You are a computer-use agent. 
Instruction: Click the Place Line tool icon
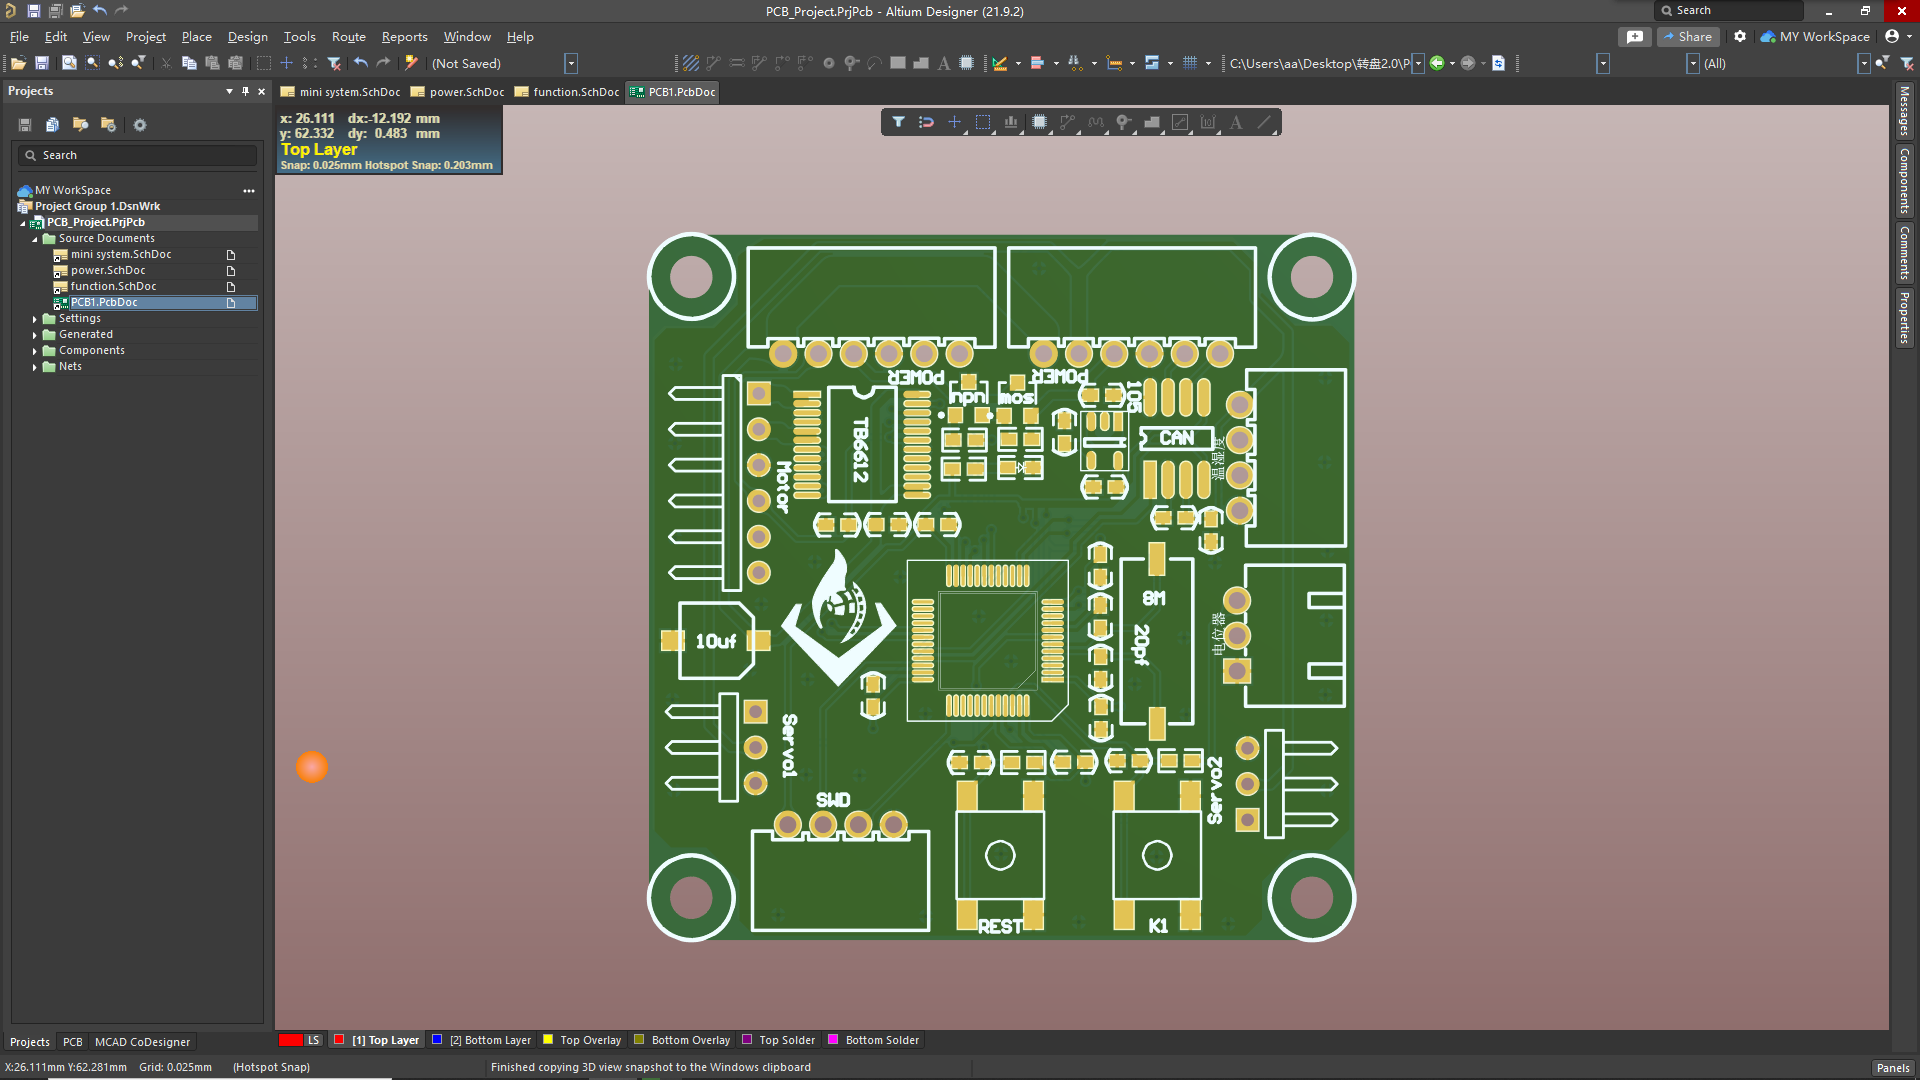pyautogui.click(x=1264, y=122)
